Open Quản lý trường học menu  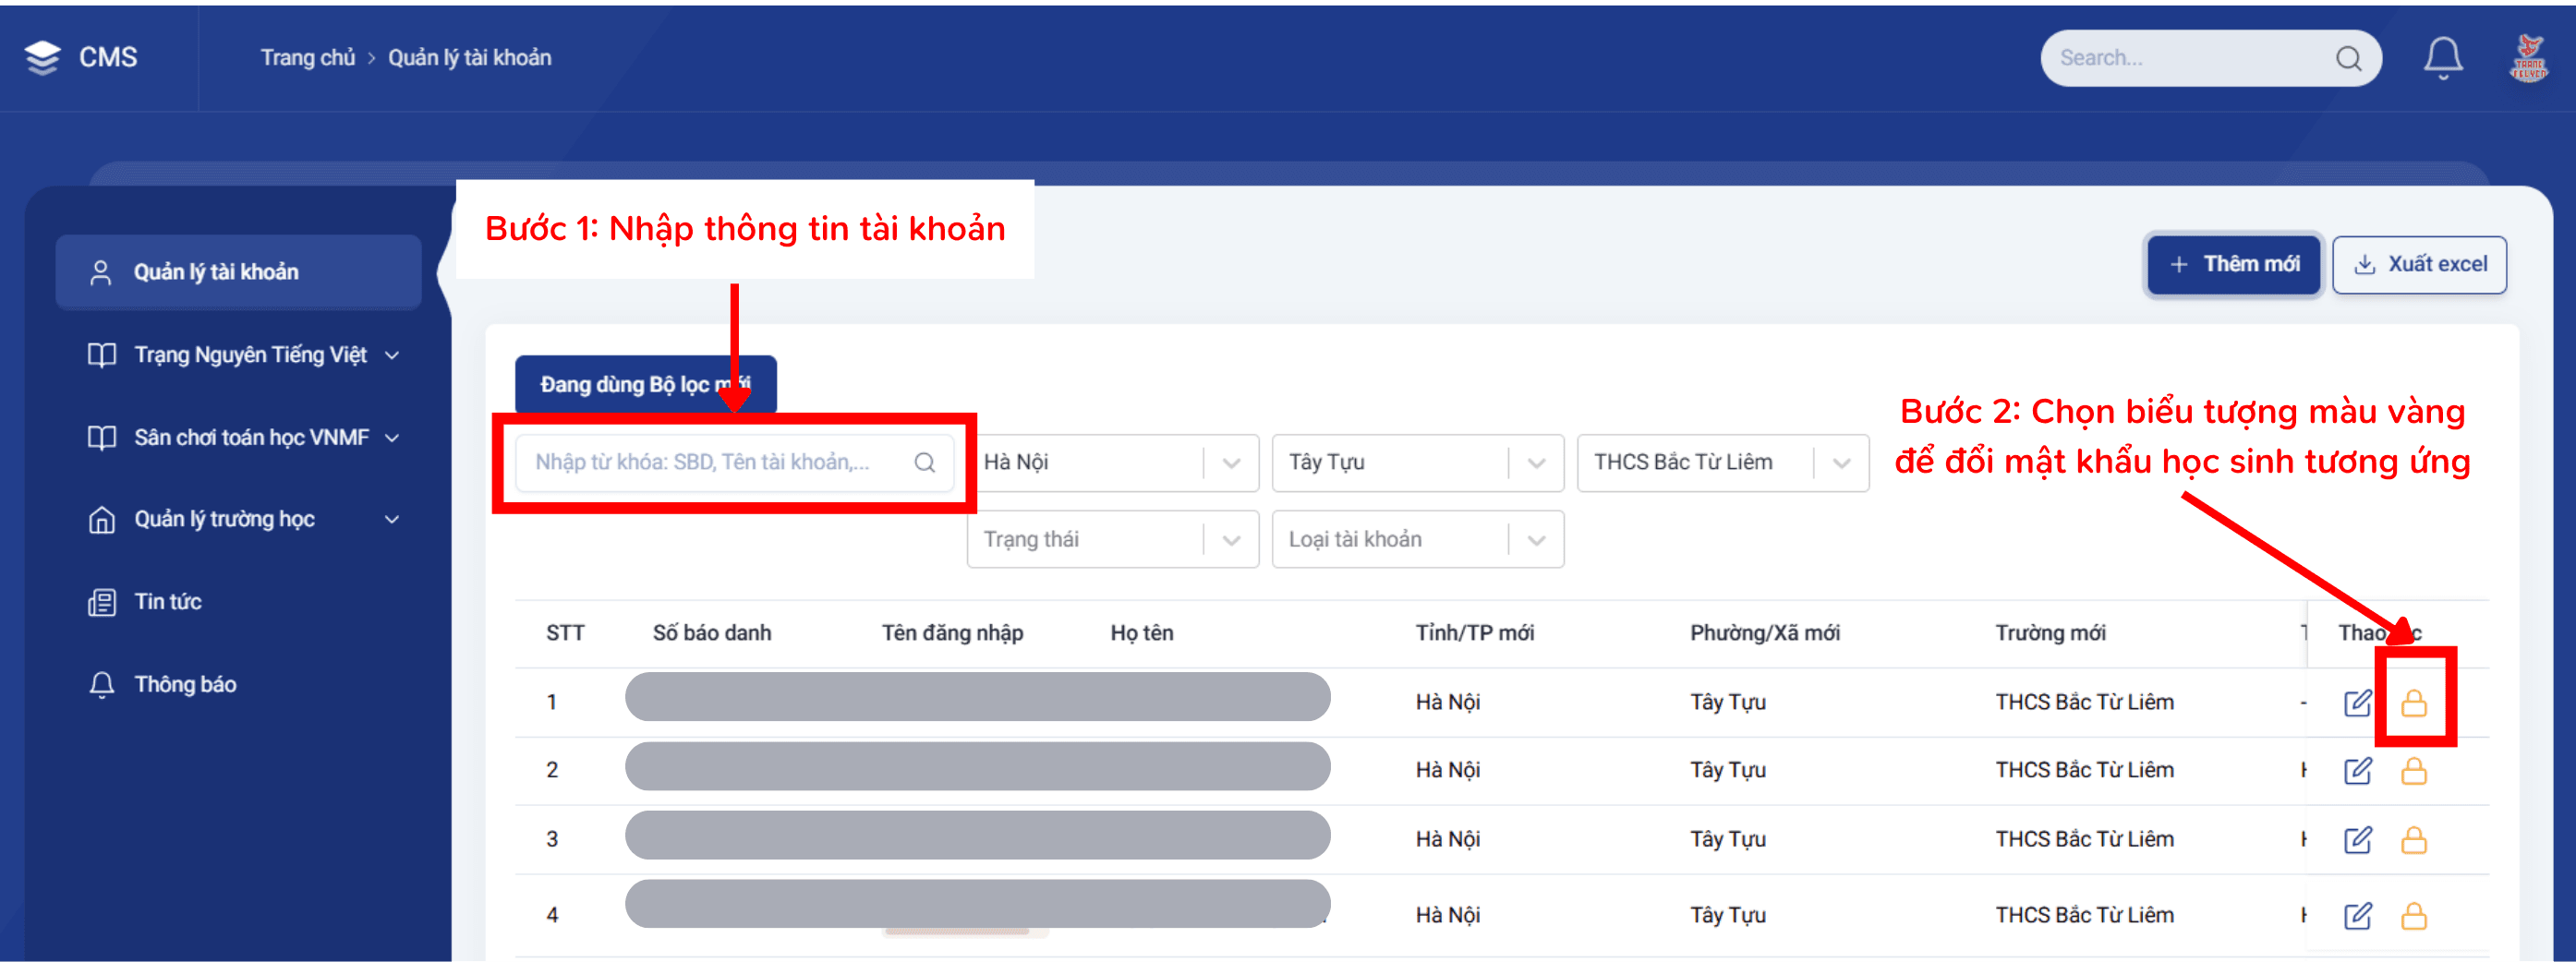(x=245, y=520)
